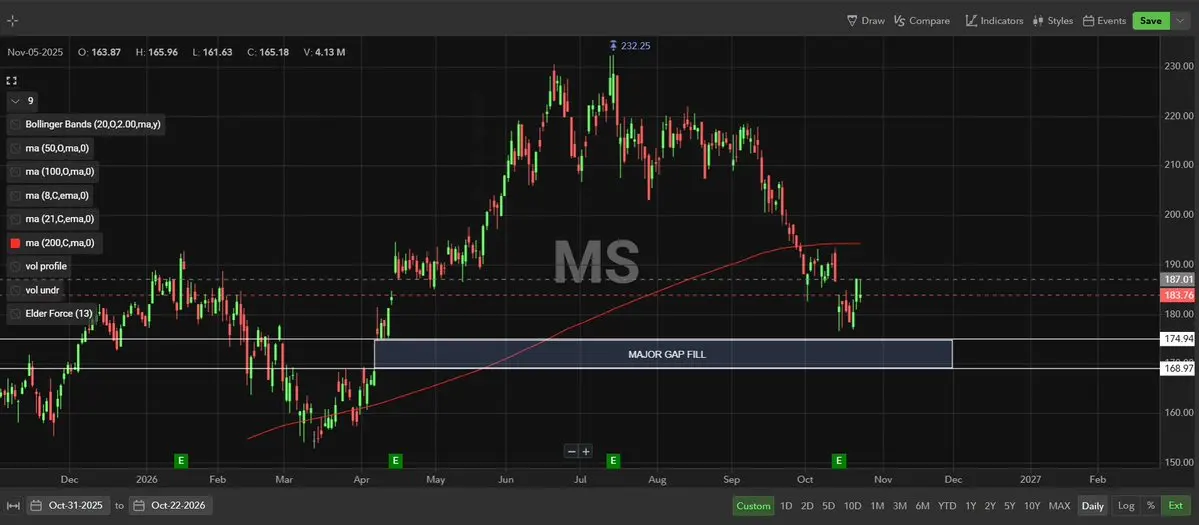Click the 168.97 price level label
The image size is (1199, 525).
1178,368
